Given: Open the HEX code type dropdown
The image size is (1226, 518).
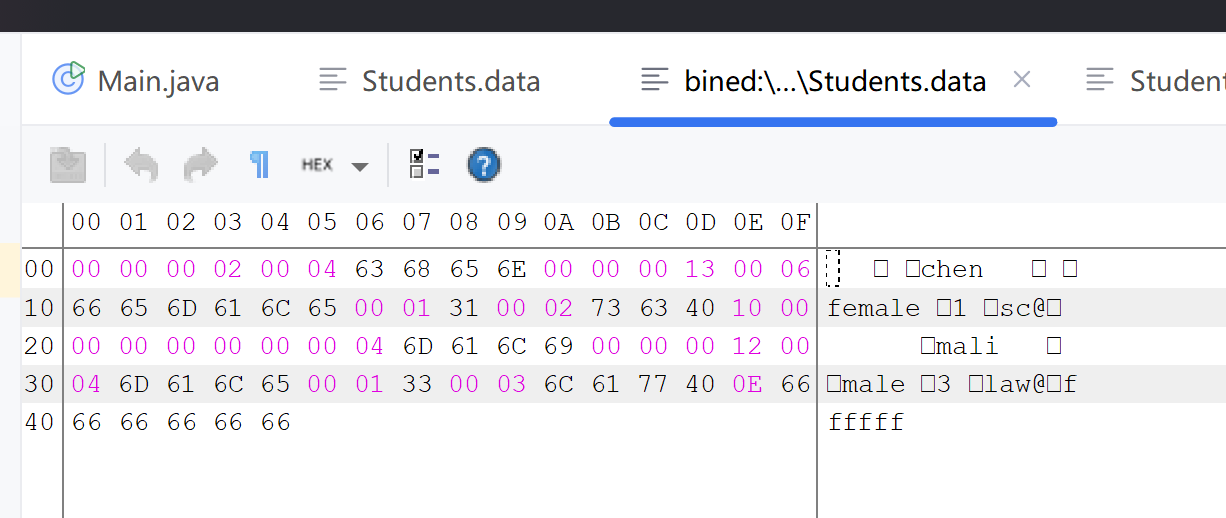Looking at the screenshot, I should (x=318, y=165).
